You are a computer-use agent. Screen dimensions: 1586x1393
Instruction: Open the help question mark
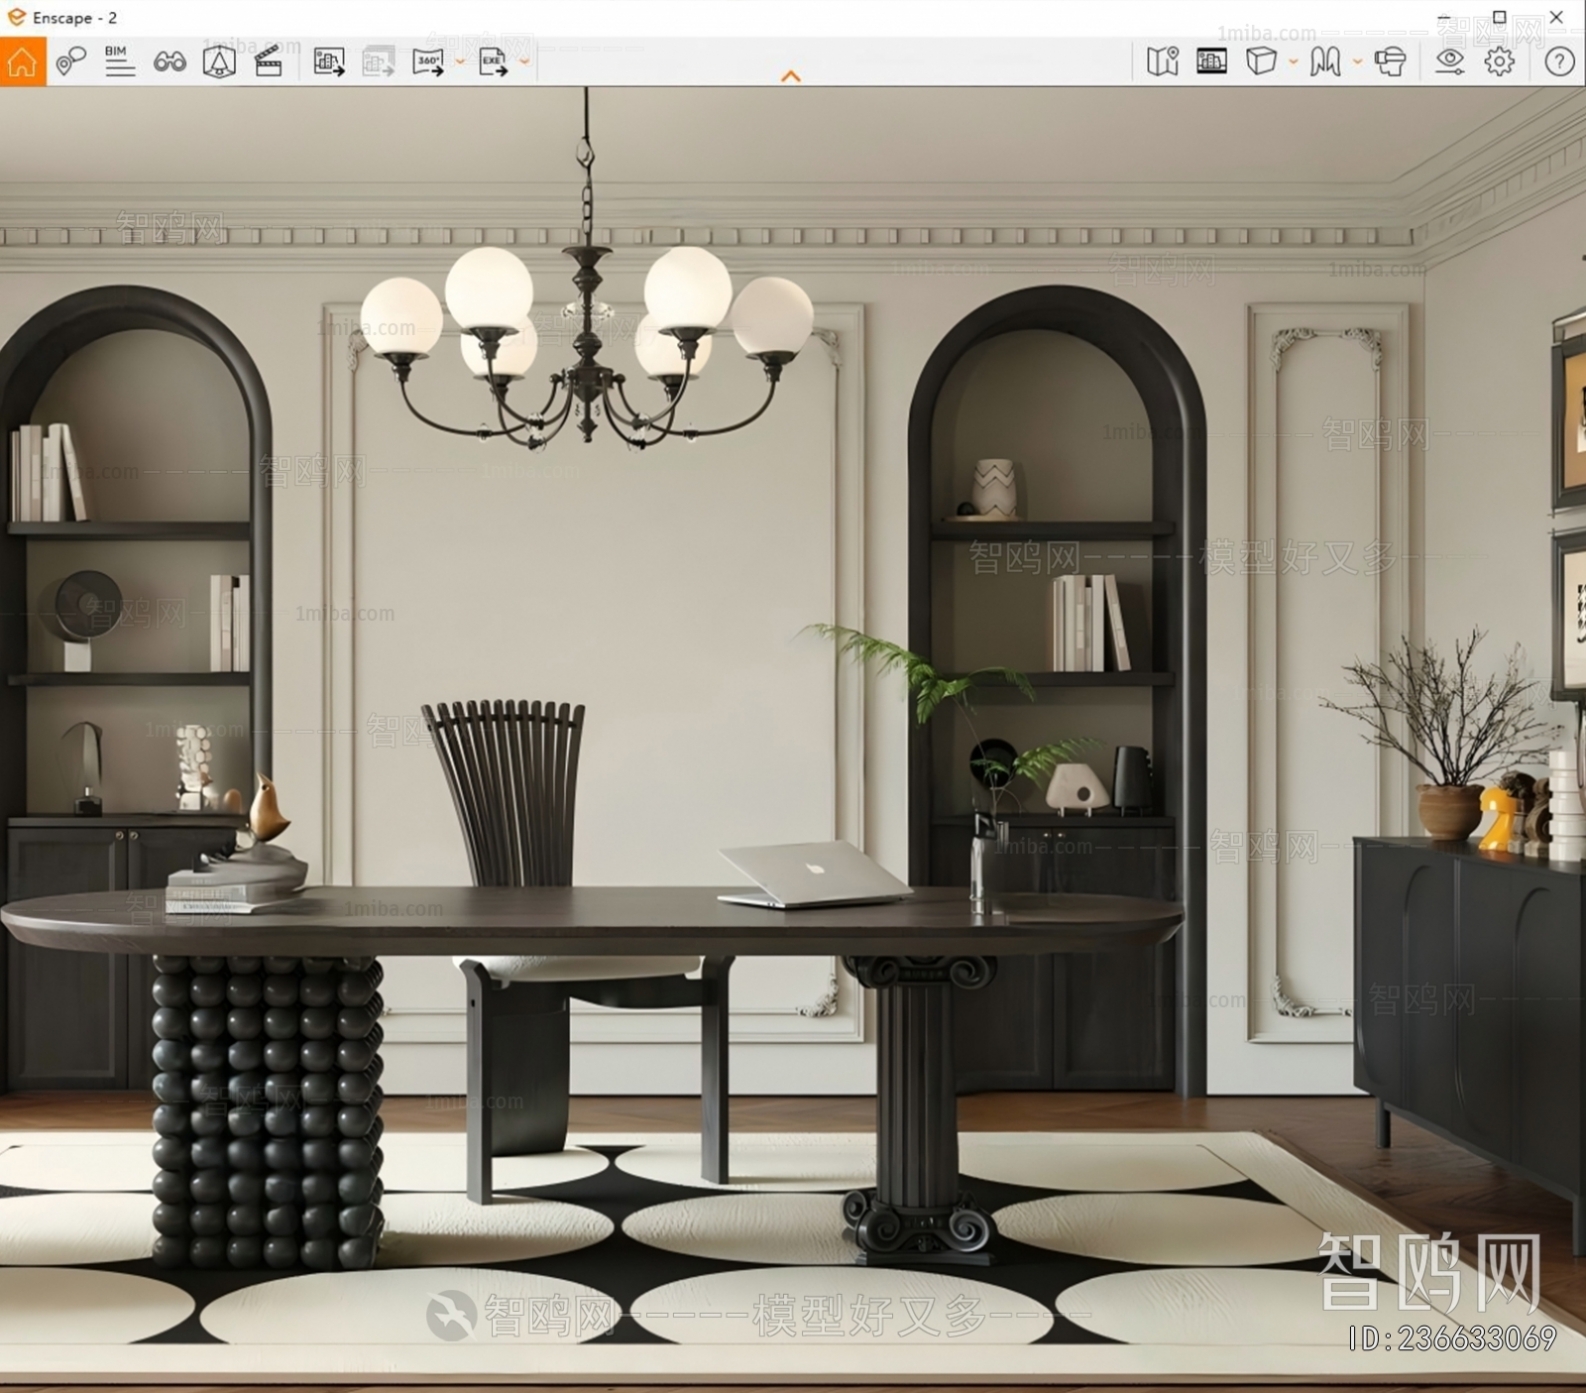(1559, 62)
